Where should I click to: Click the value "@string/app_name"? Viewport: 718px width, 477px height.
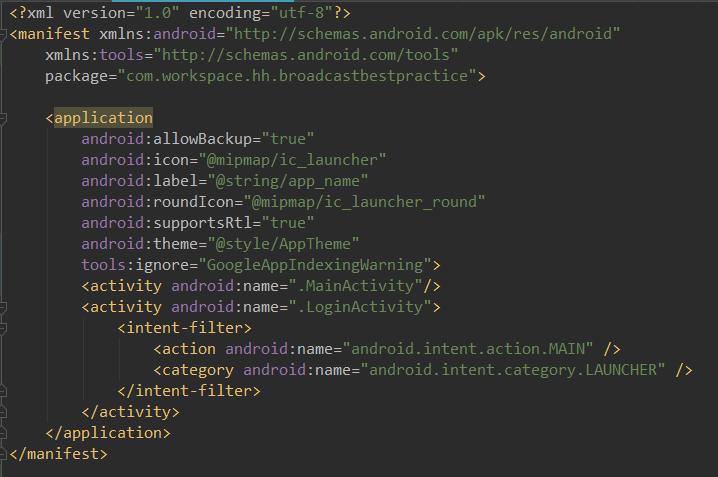288,181
